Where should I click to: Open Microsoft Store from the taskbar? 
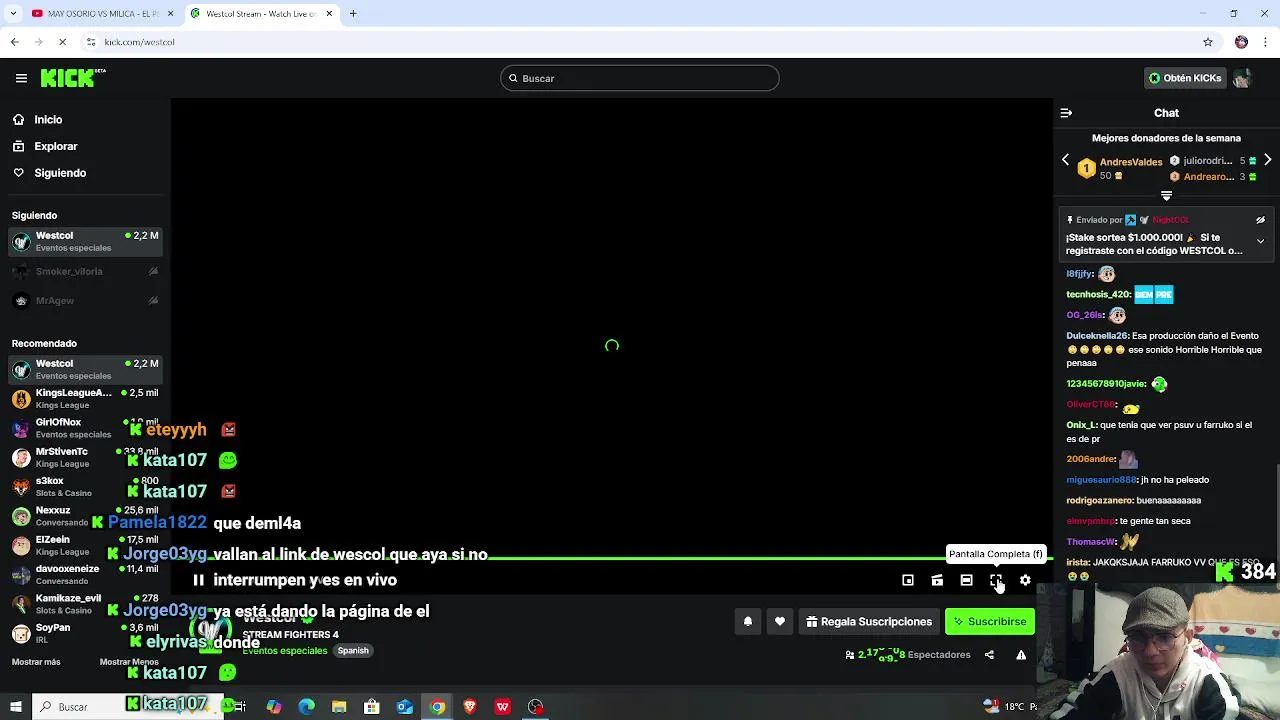click(x=372, y=707)
